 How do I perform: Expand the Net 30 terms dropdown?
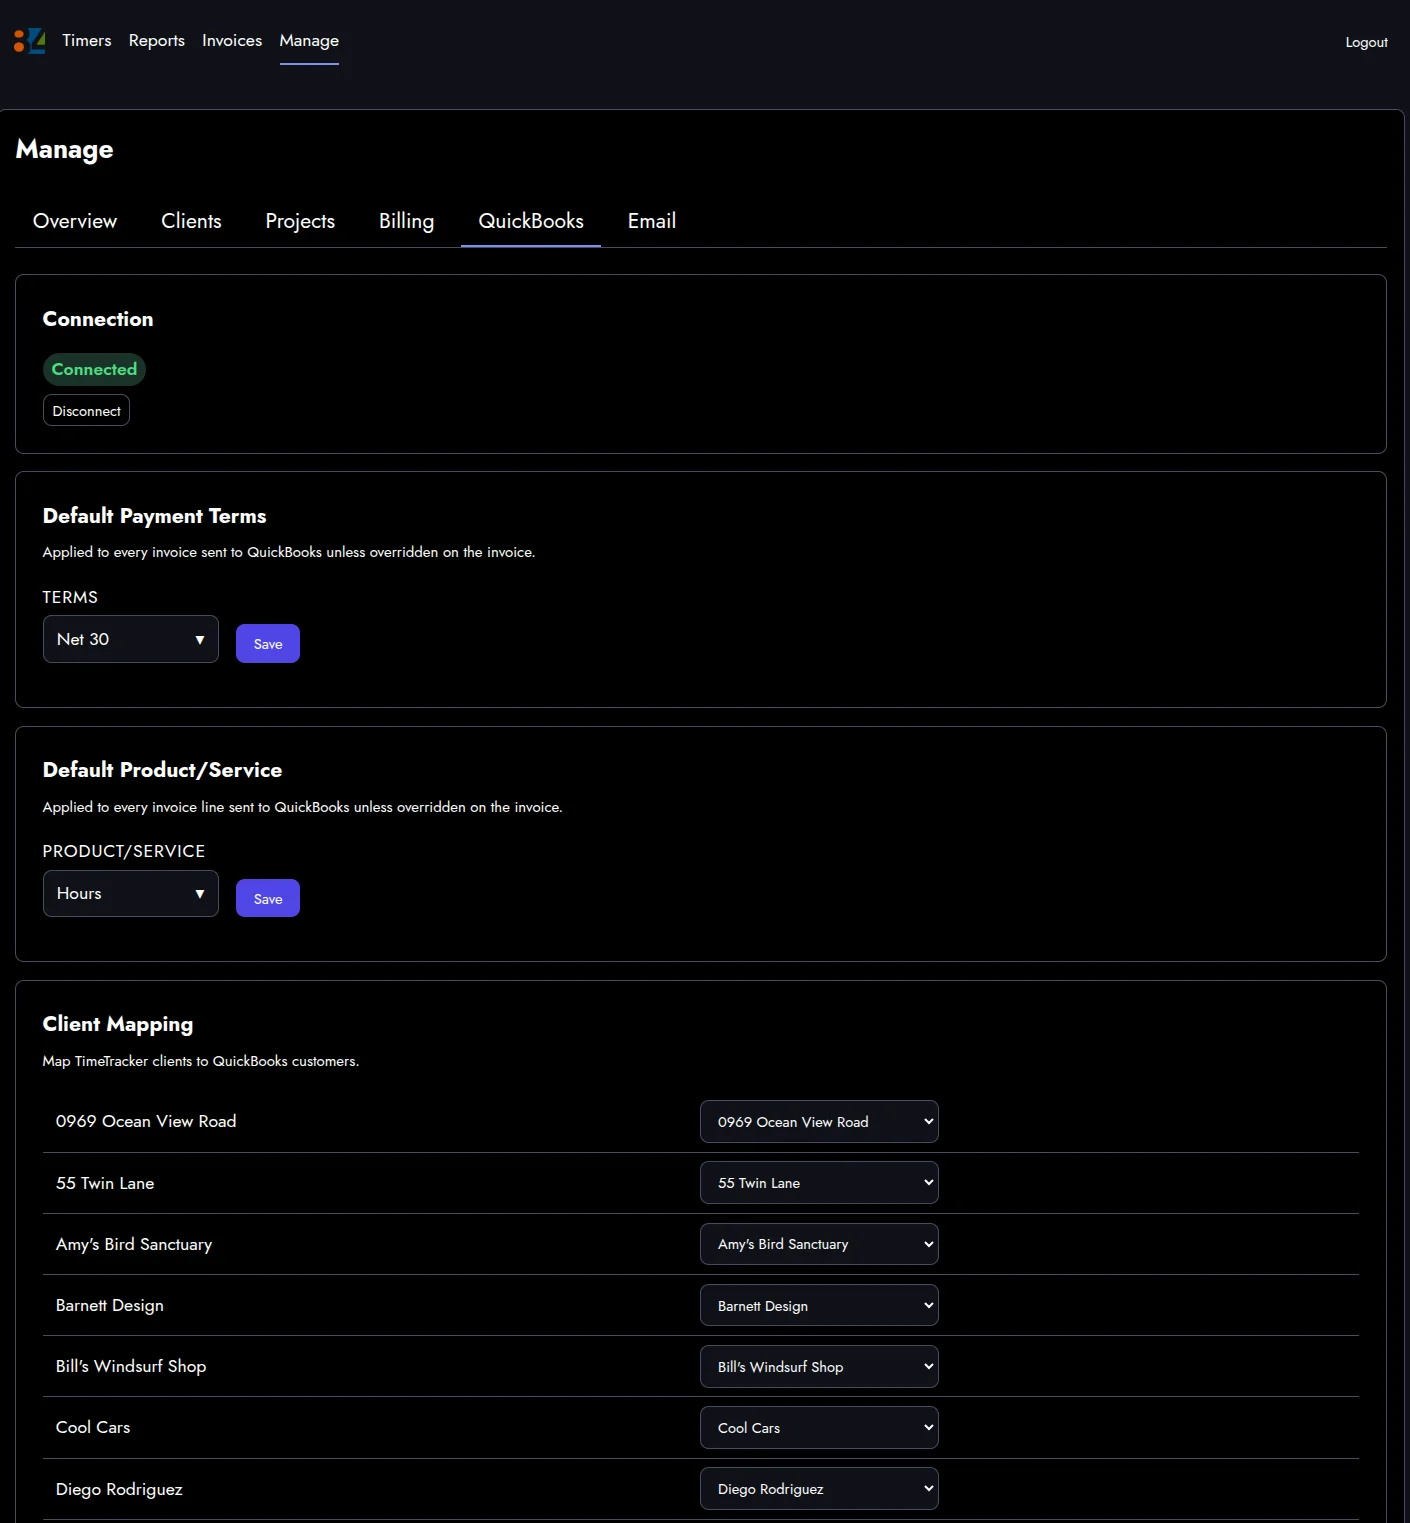pyautogui.click(x=131, y=639)
